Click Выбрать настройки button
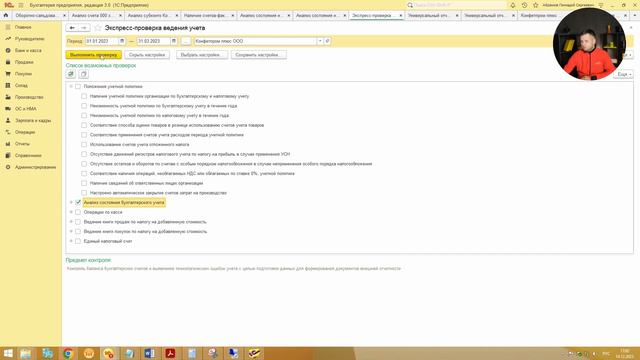640x360 pixels. point(202,55)
